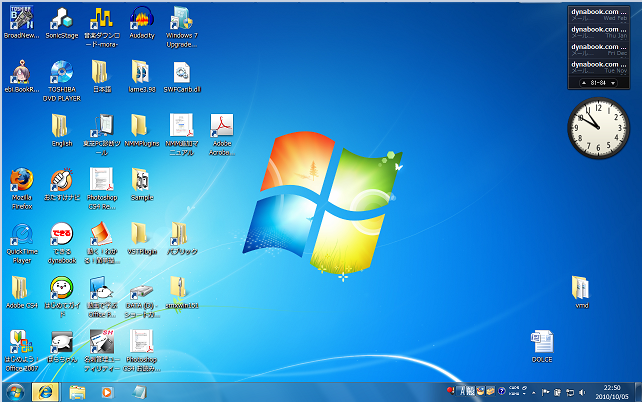Open the dynabook.com feed headline dated Thu Jan
This screenshot has height=402, width=642.
point(599,32)
